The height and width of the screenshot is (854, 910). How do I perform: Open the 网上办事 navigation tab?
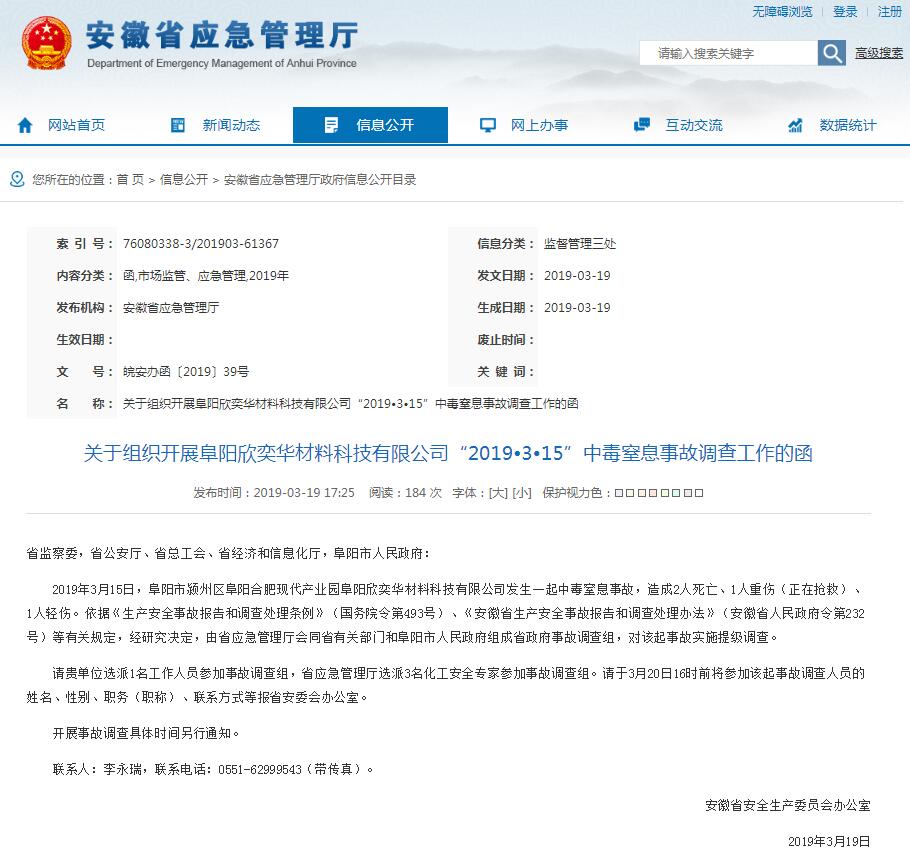click(x=539, y=125)
